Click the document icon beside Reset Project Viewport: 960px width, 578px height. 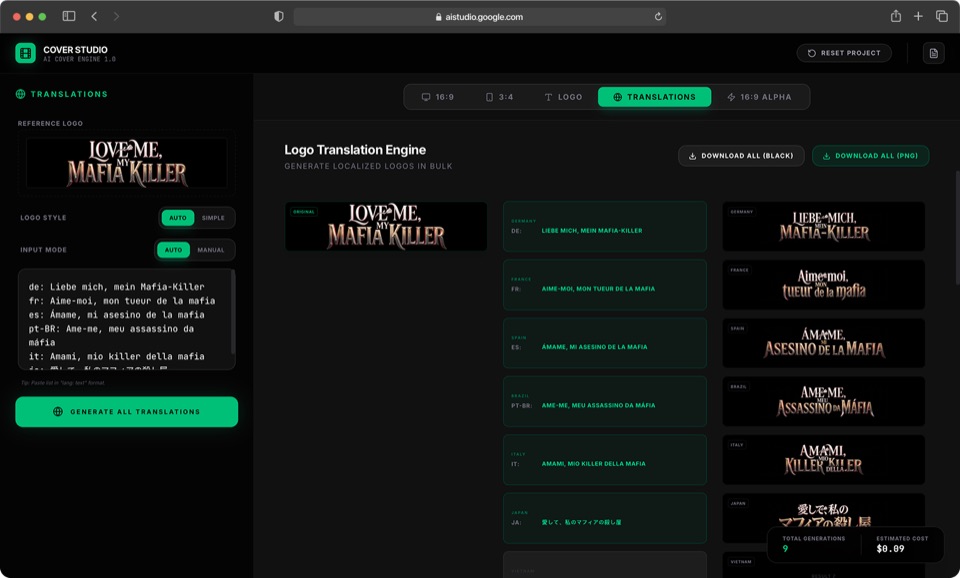[x=933, y=53]
